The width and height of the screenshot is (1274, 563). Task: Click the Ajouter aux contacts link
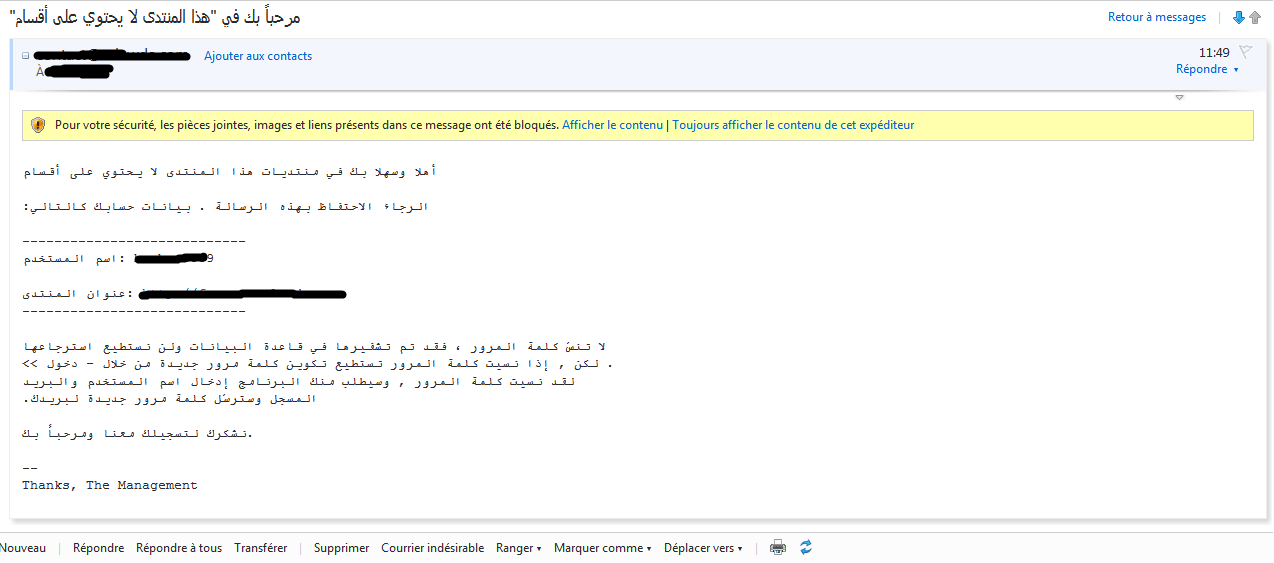258,56
